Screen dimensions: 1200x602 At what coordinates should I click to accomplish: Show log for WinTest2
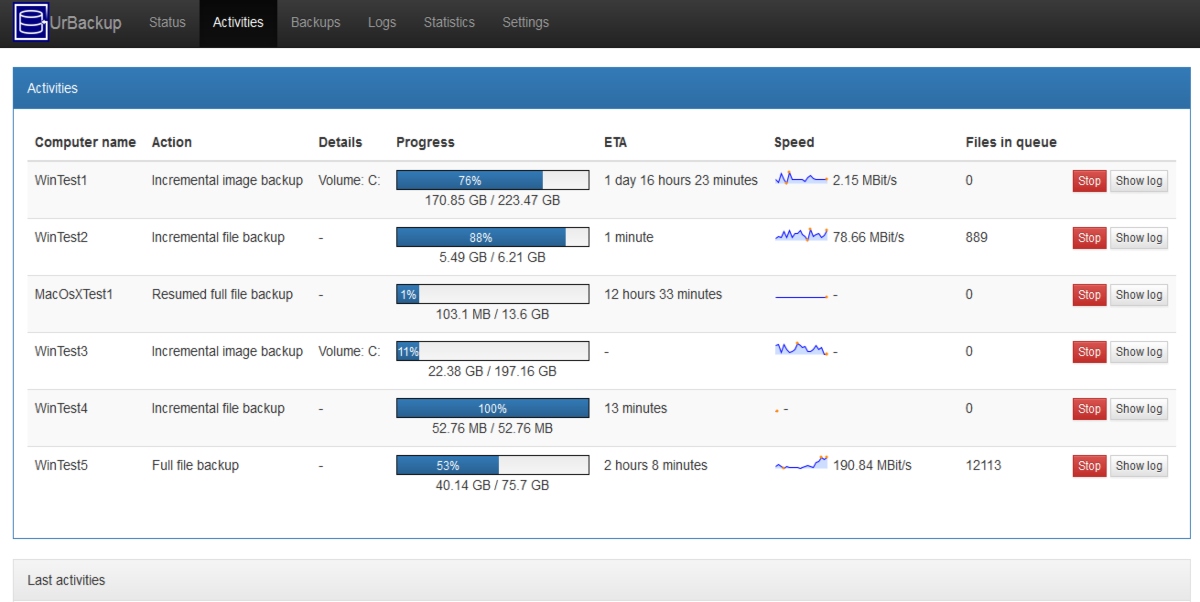click(x=1139, y=238)
